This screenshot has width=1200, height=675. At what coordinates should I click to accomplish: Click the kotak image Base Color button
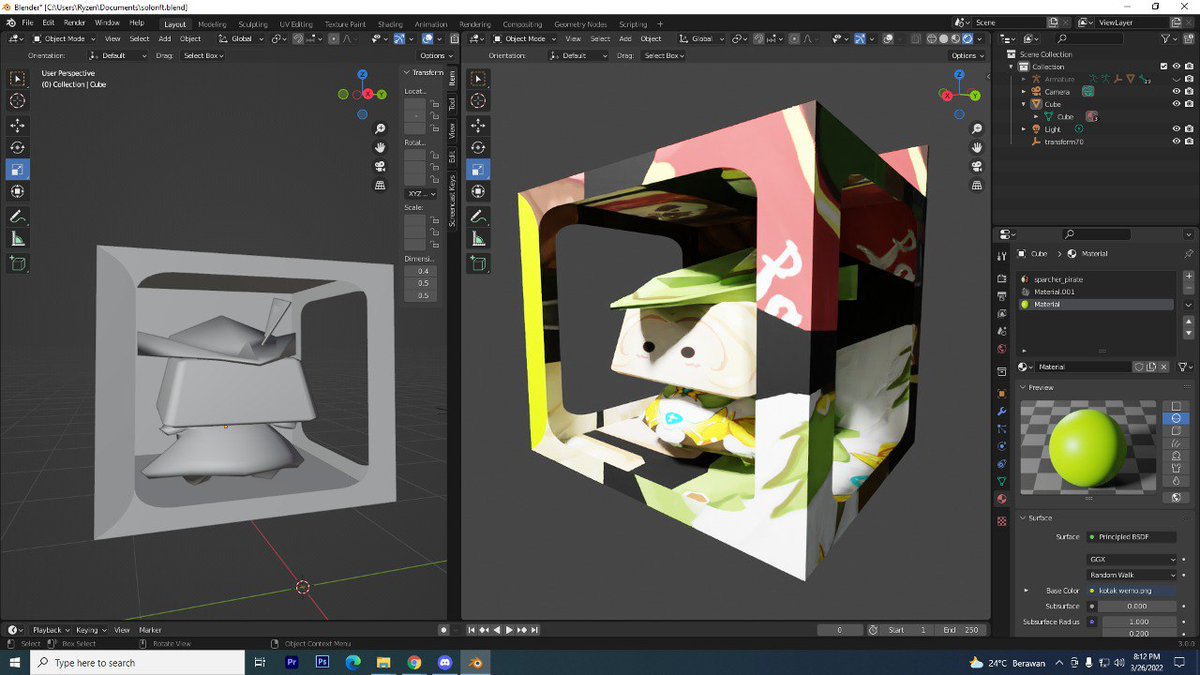[x=1131, y=591]
